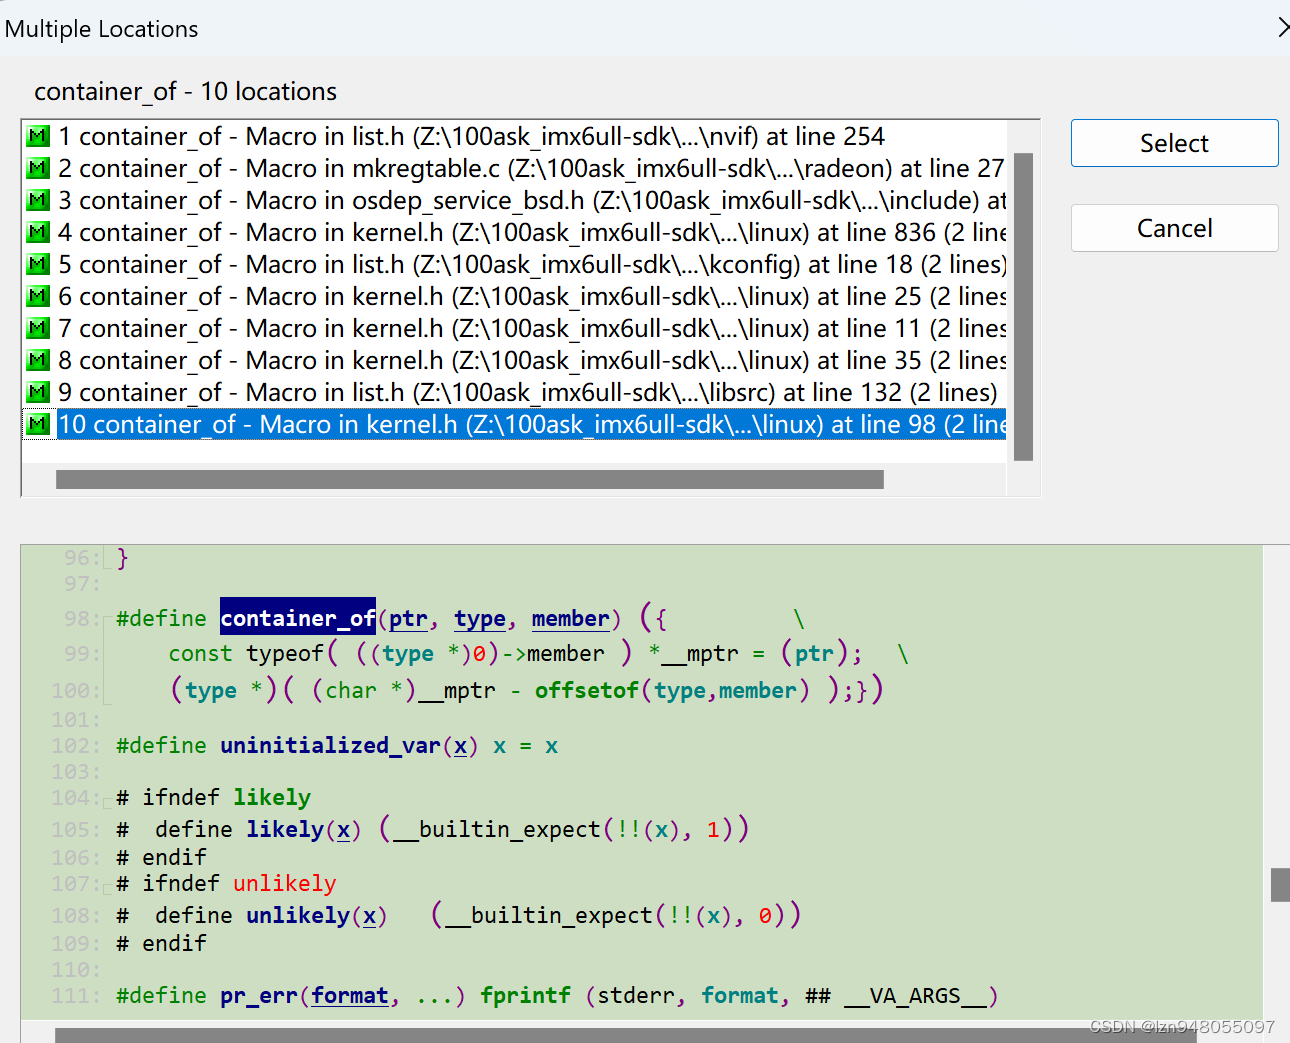
Task: Select '10 container_of' kernel.h at line 98 row
Action: [514, 424]
